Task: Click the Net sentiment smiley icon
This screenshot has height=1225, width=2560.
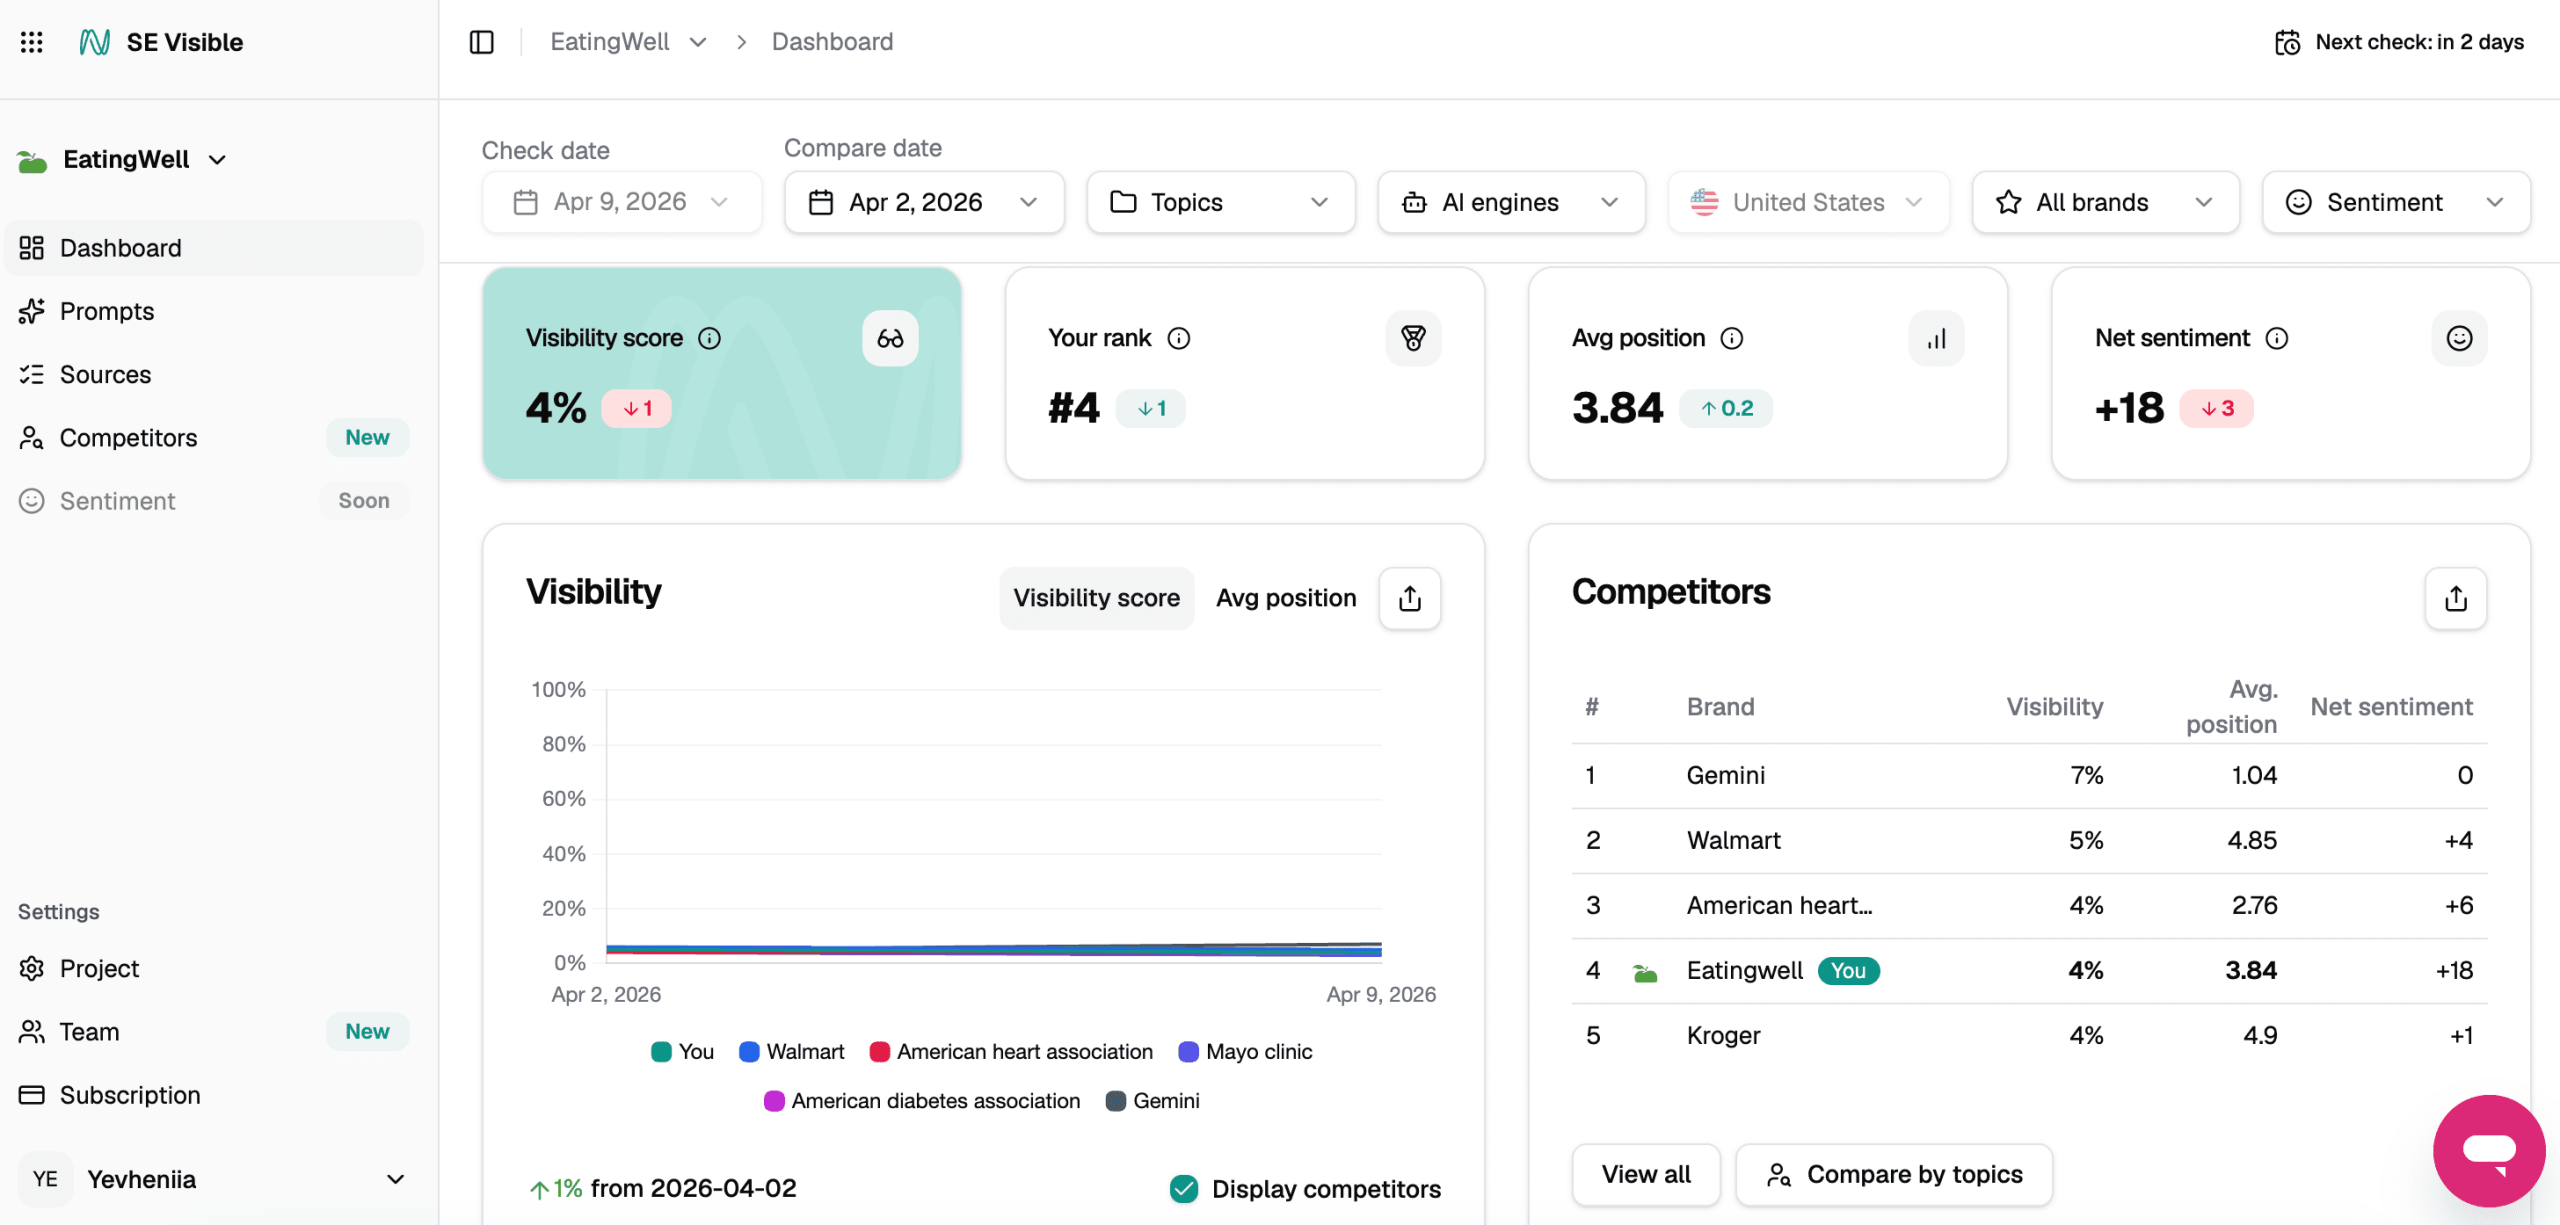Action: click(x=2458, y=339)
